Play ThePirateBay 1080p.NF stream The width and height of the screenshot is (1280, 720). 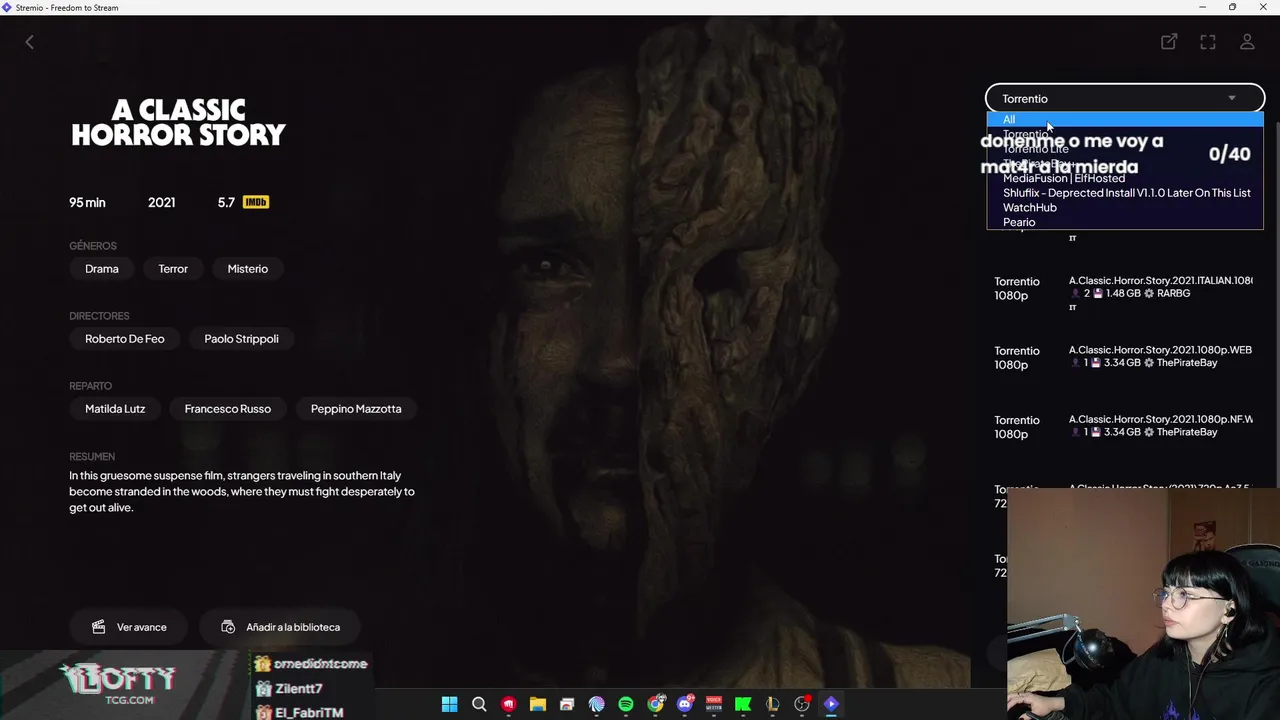(1125, 427)
